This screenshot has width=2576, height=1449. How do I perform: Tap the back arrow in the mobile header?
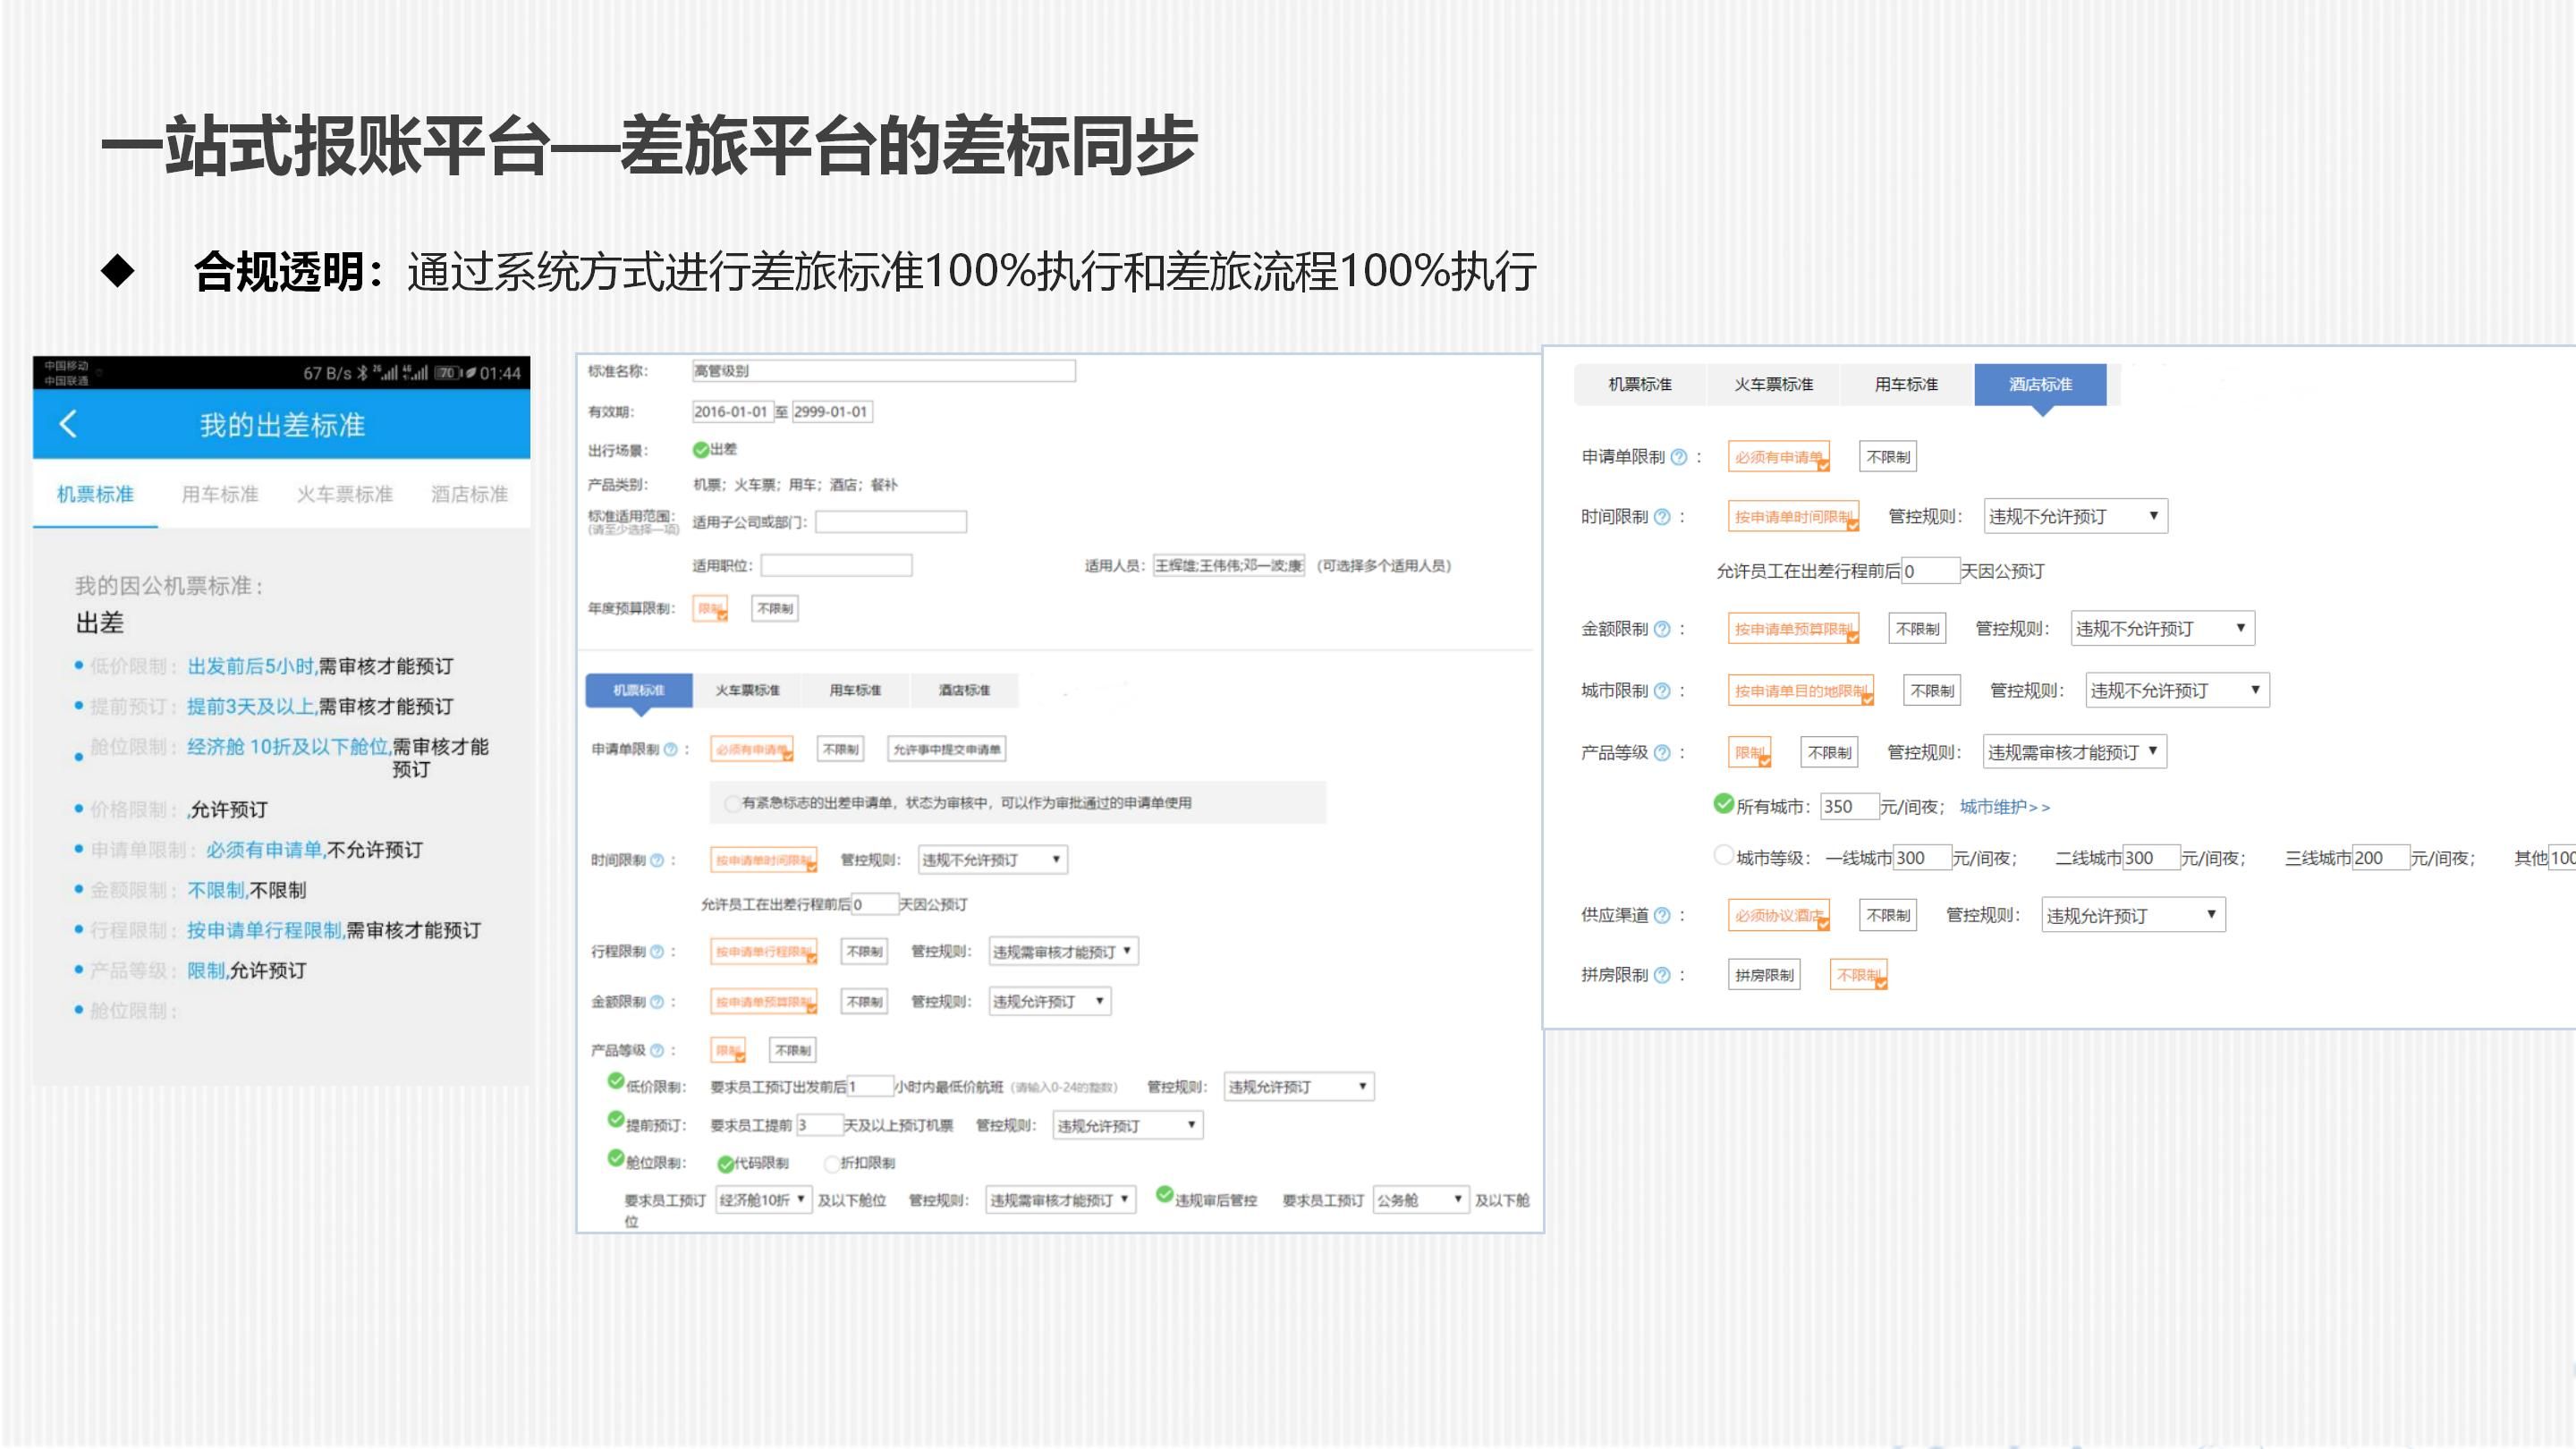(x=68, y=424)
